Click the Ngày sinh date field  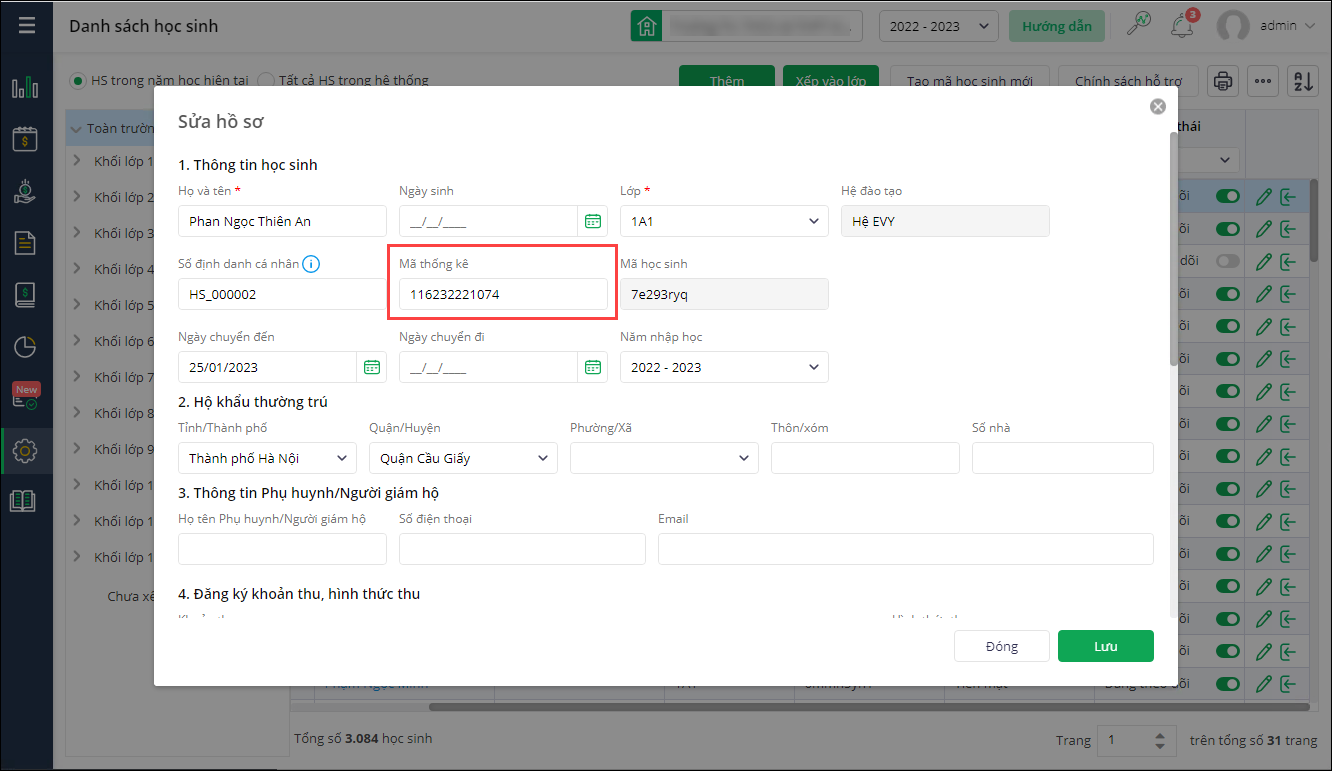[488, 221]
